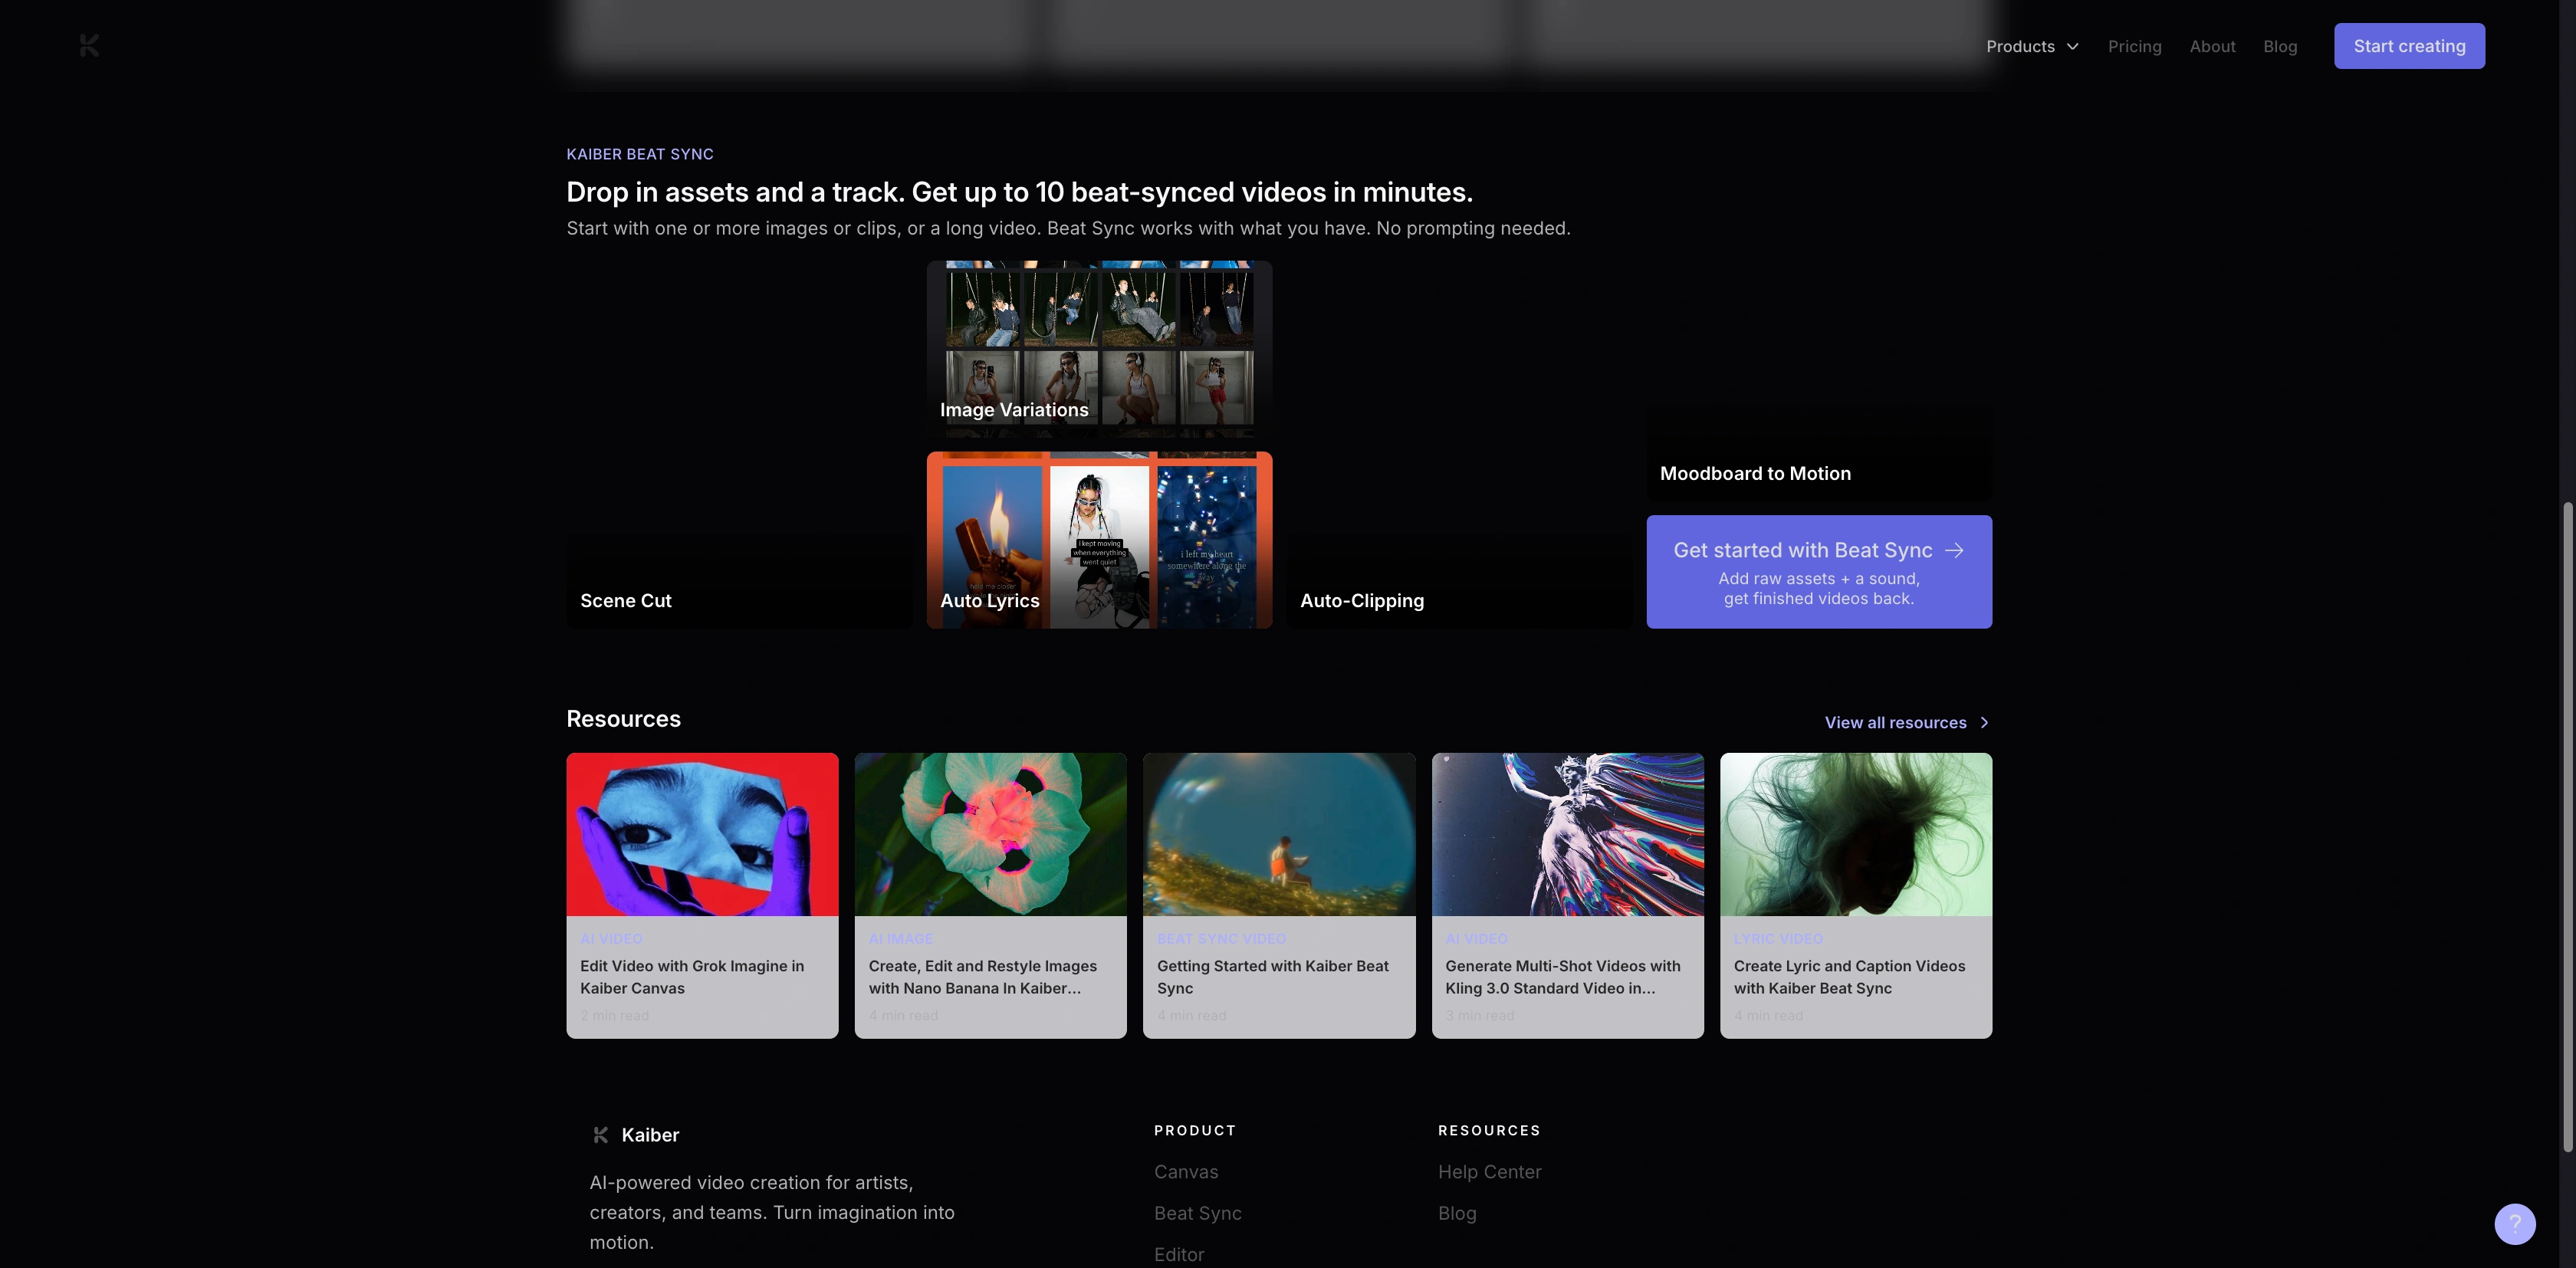Open the help question mark bubble
Image resolution: width=2576 pixels, height=1268 pixels.
pos(2514,1223)
